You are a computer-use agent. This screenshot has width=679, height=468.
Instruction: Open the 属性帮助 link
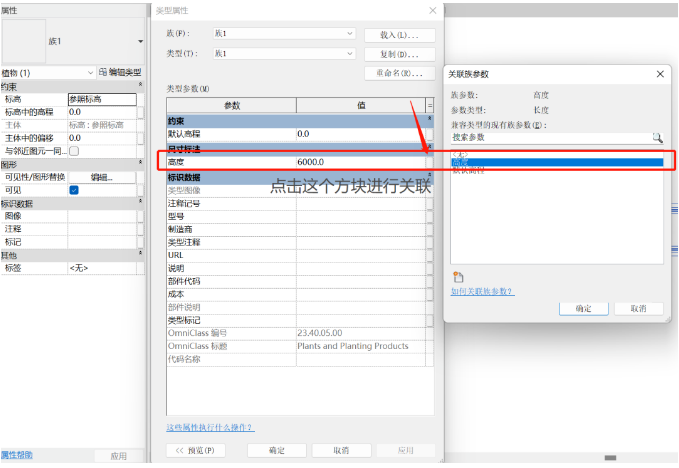tap(17, 455)
